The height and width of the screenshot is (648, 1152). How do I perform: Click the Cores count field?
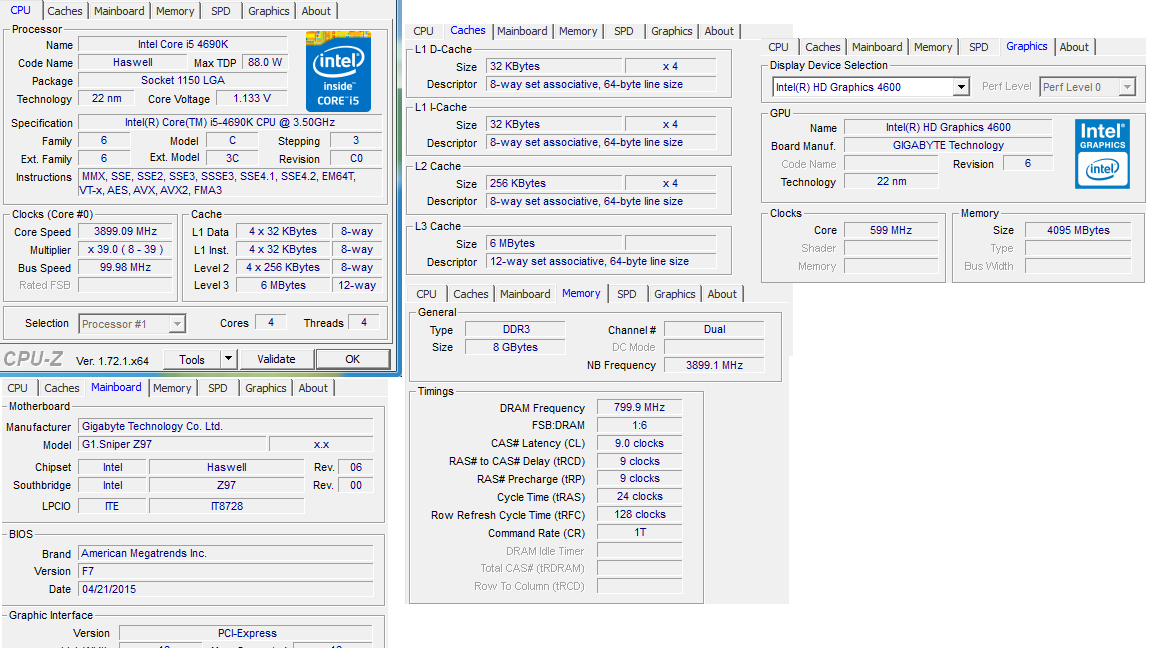[271, 322]
